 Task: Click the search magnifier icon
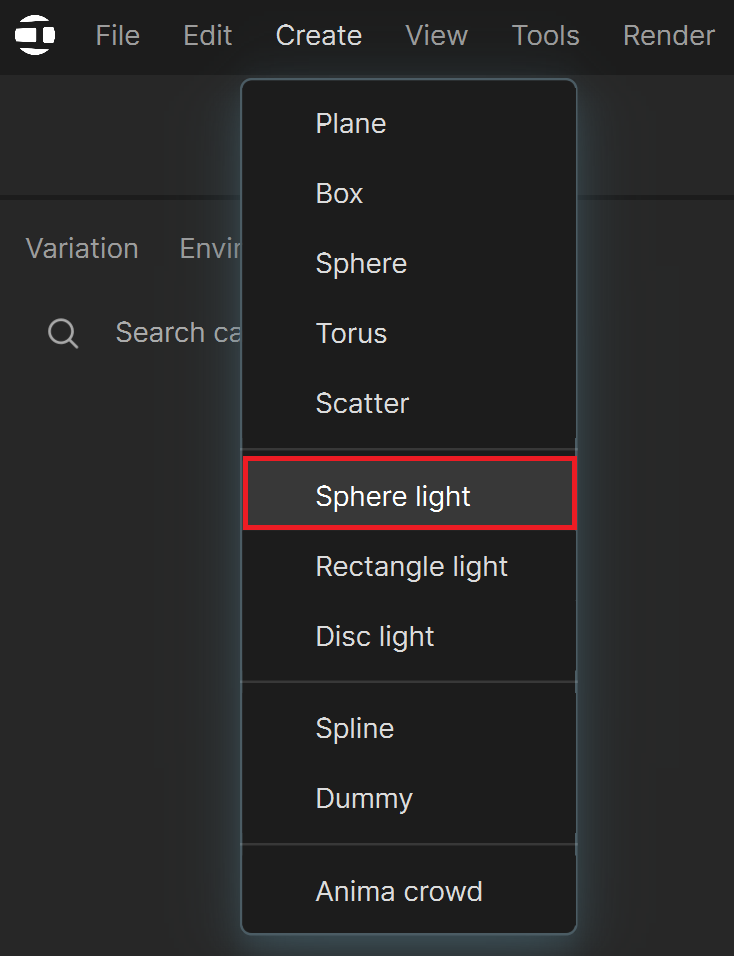(x=63, y=334)
